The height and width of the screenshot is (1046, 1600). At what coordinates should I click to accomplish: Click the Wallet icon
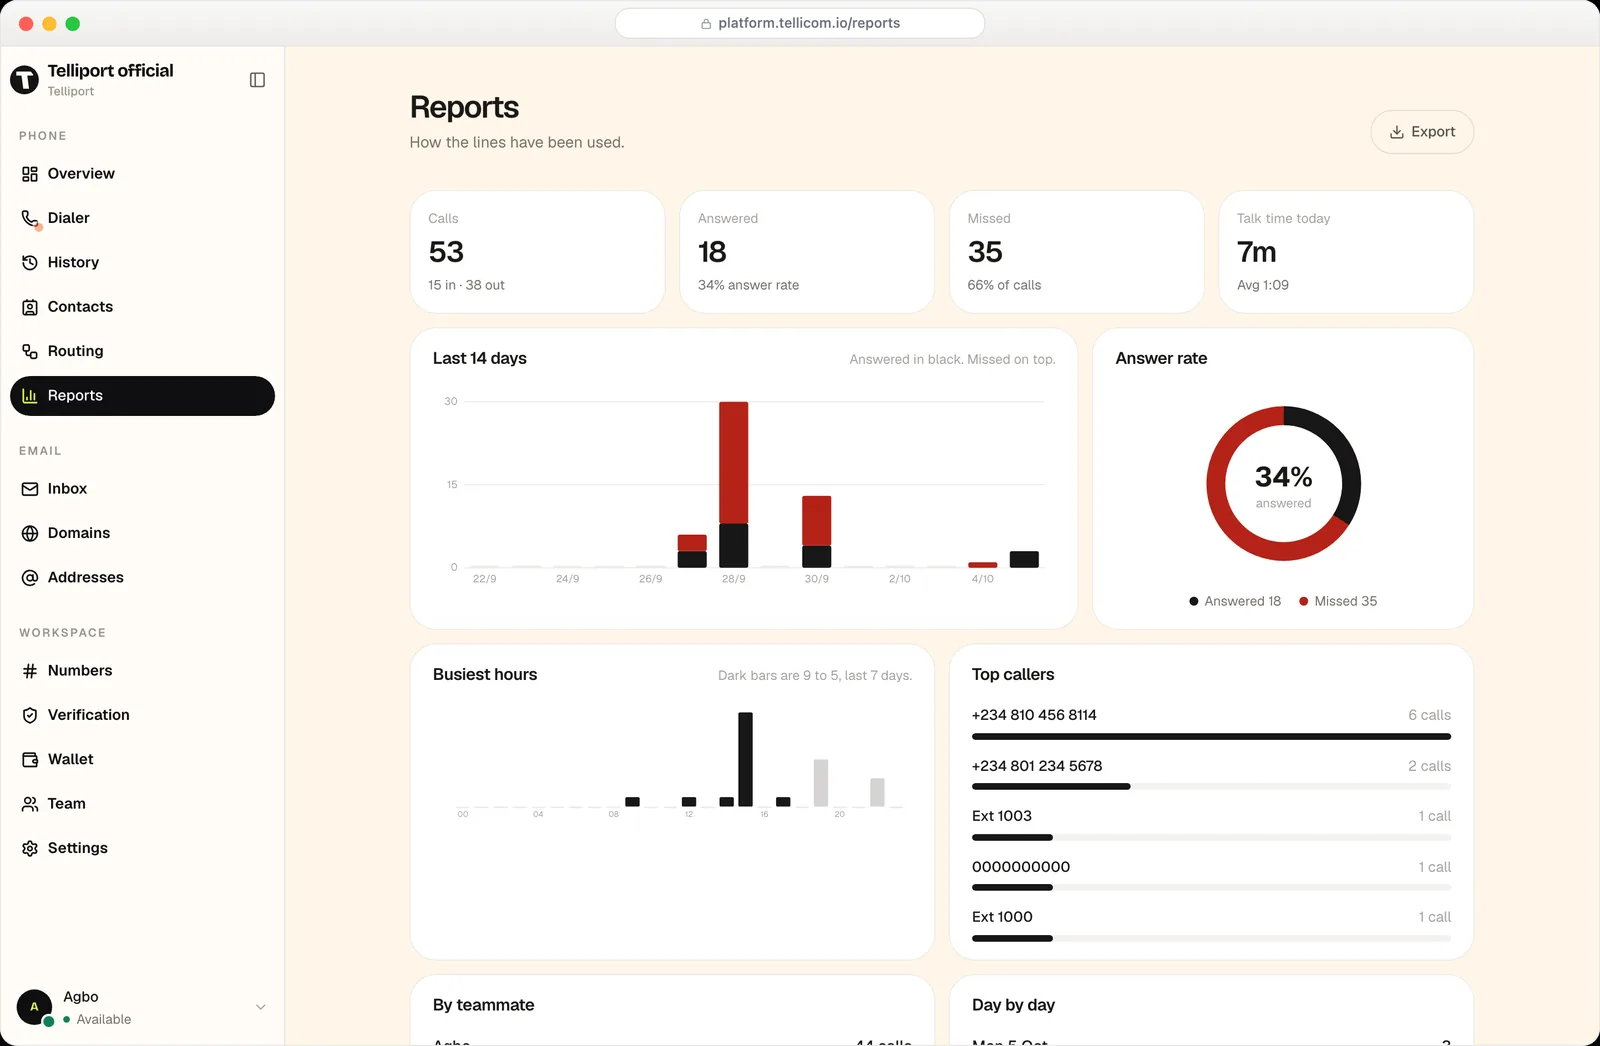(x=30, y=760)
